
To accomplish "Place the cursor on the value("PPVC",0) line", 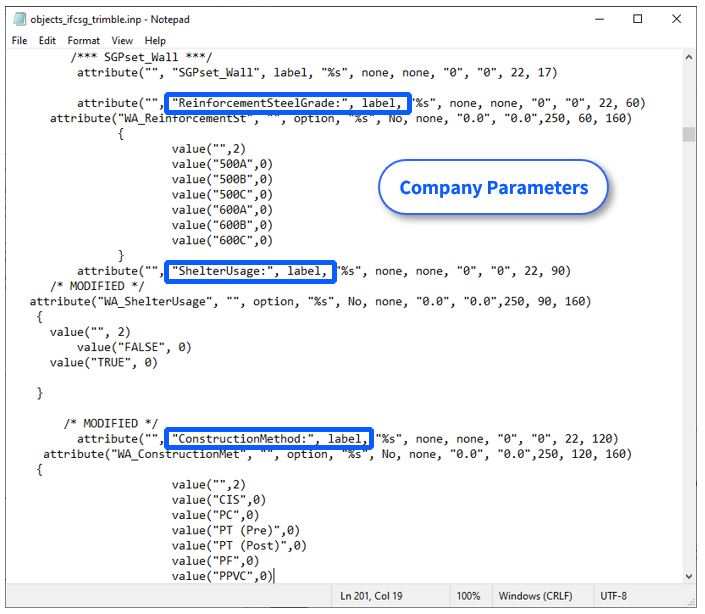I will click(222, 575).
